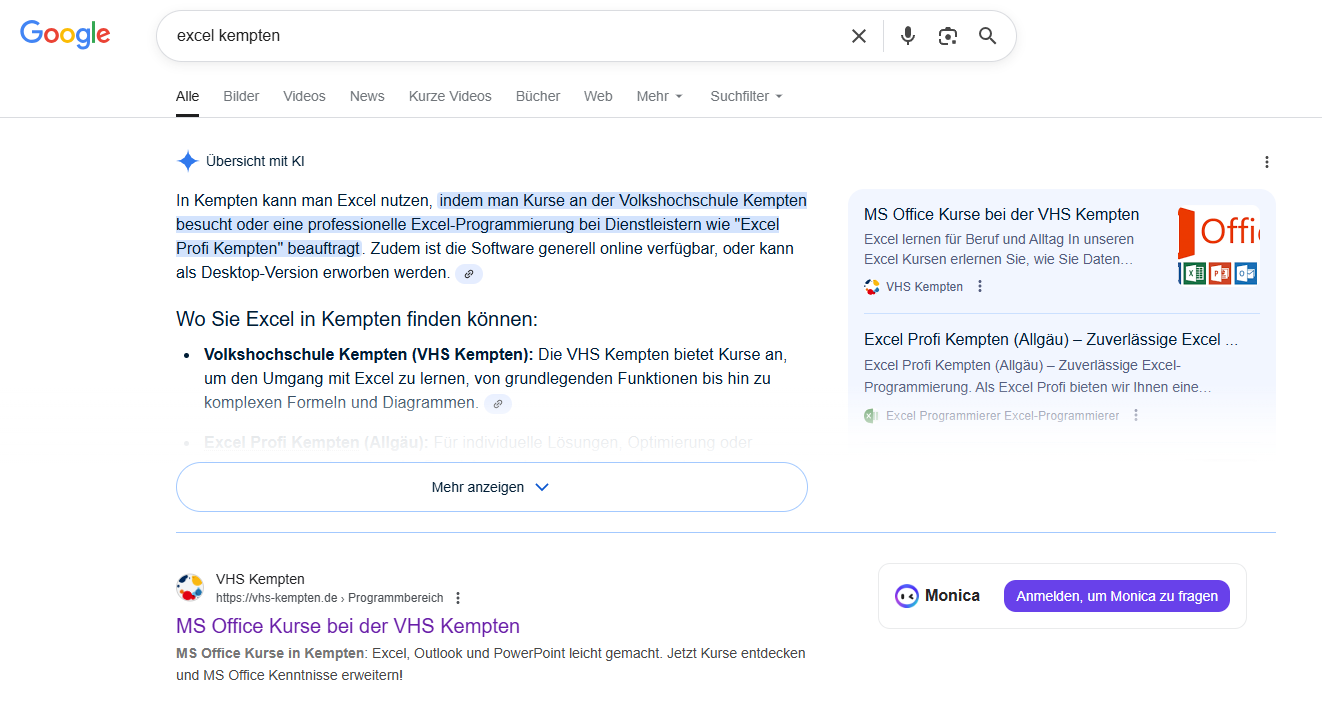1322x705 pixels.
Task: Click Anmelden, um Monica zu fragen button
Action: click(1116, 596)
